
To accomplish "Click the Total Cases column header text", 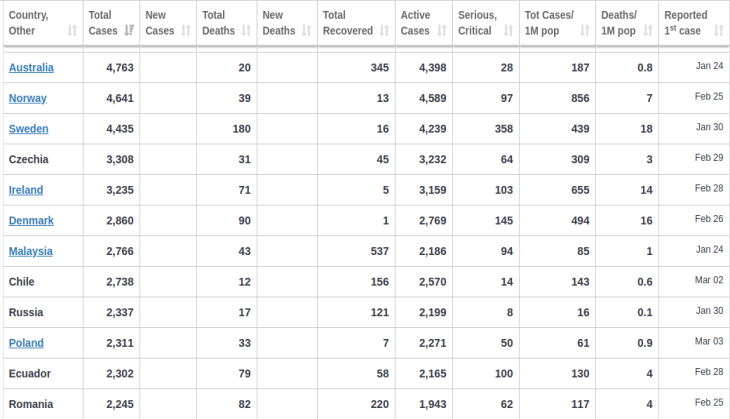I will click(x=103, y=23).
